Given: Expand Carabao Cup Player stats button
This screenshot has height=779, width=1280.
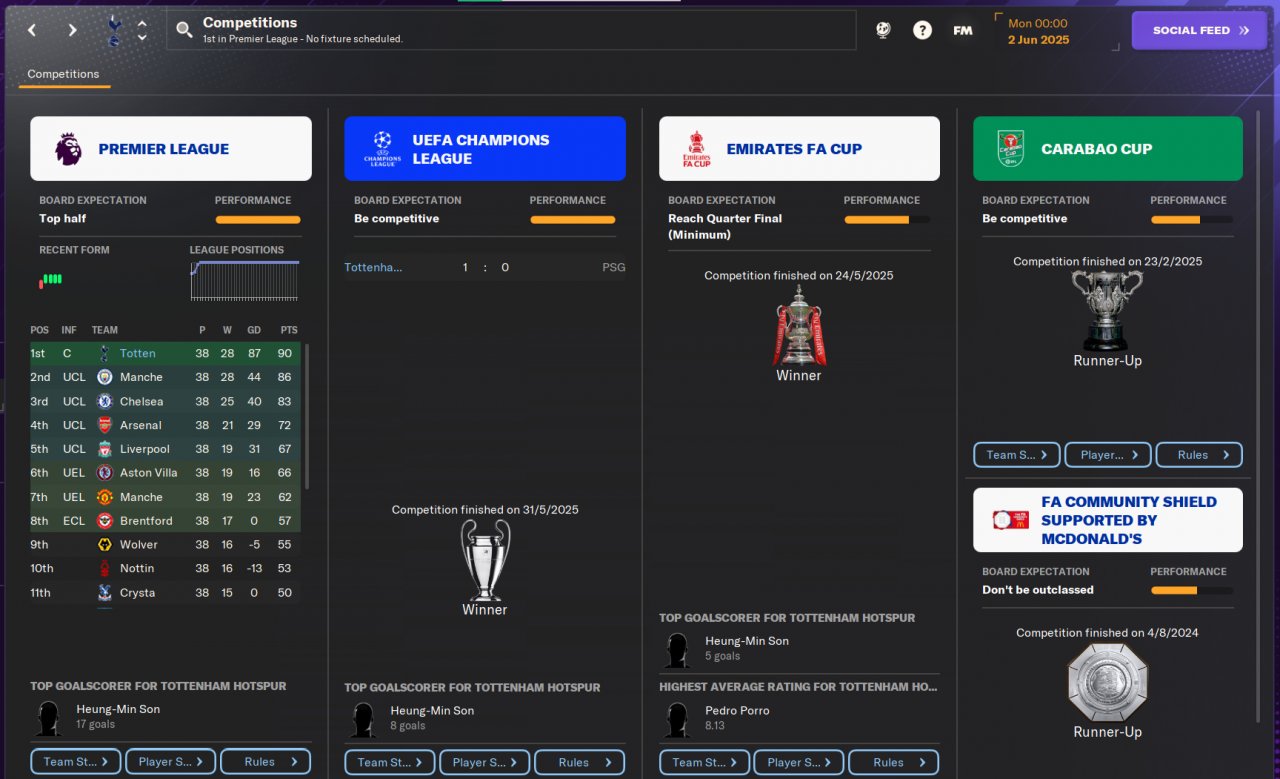Looking at the screenshot, I should [1108, 455].
